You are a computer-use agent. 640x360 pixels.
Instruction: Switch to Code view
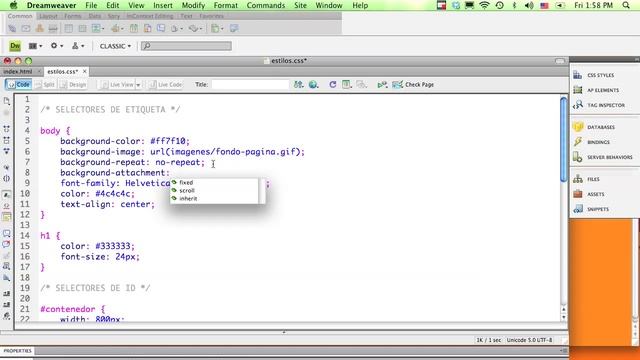click(x=19, y=84)
